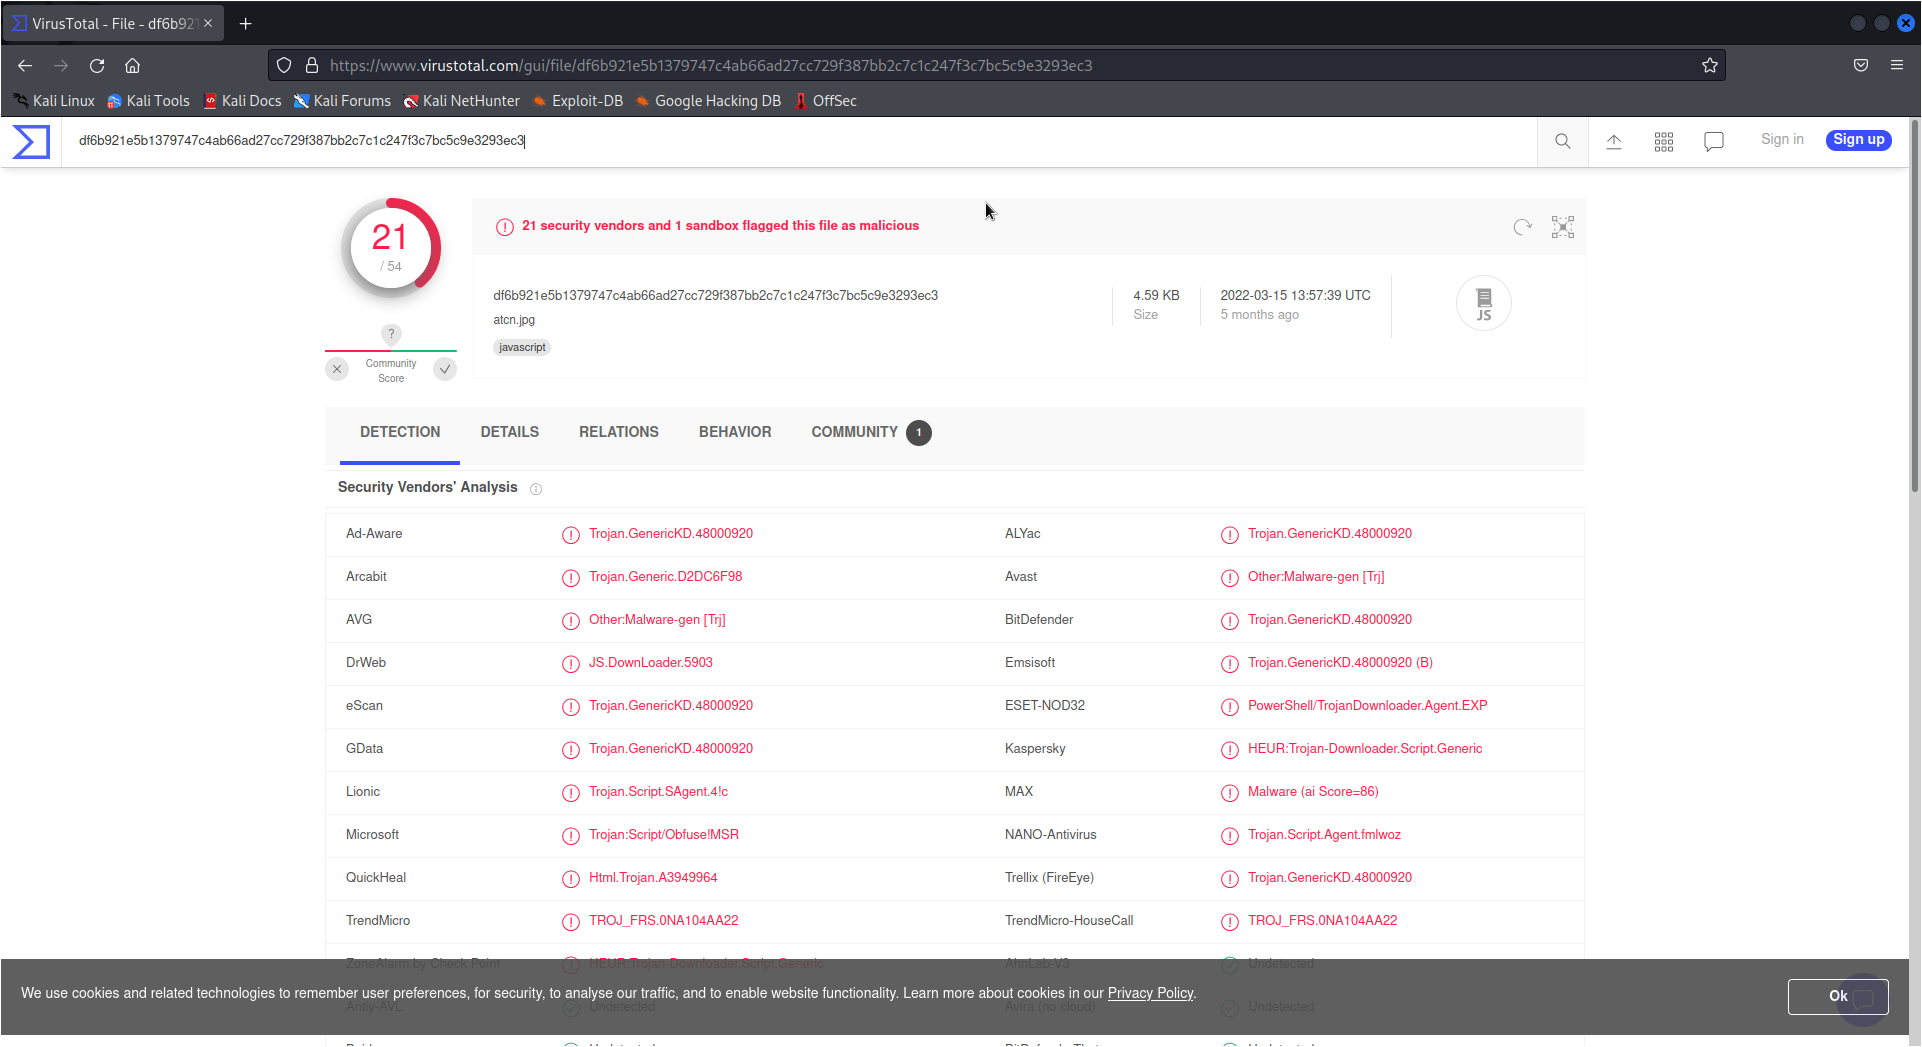Open the comments speech bubble icon

coord(1714,142)
